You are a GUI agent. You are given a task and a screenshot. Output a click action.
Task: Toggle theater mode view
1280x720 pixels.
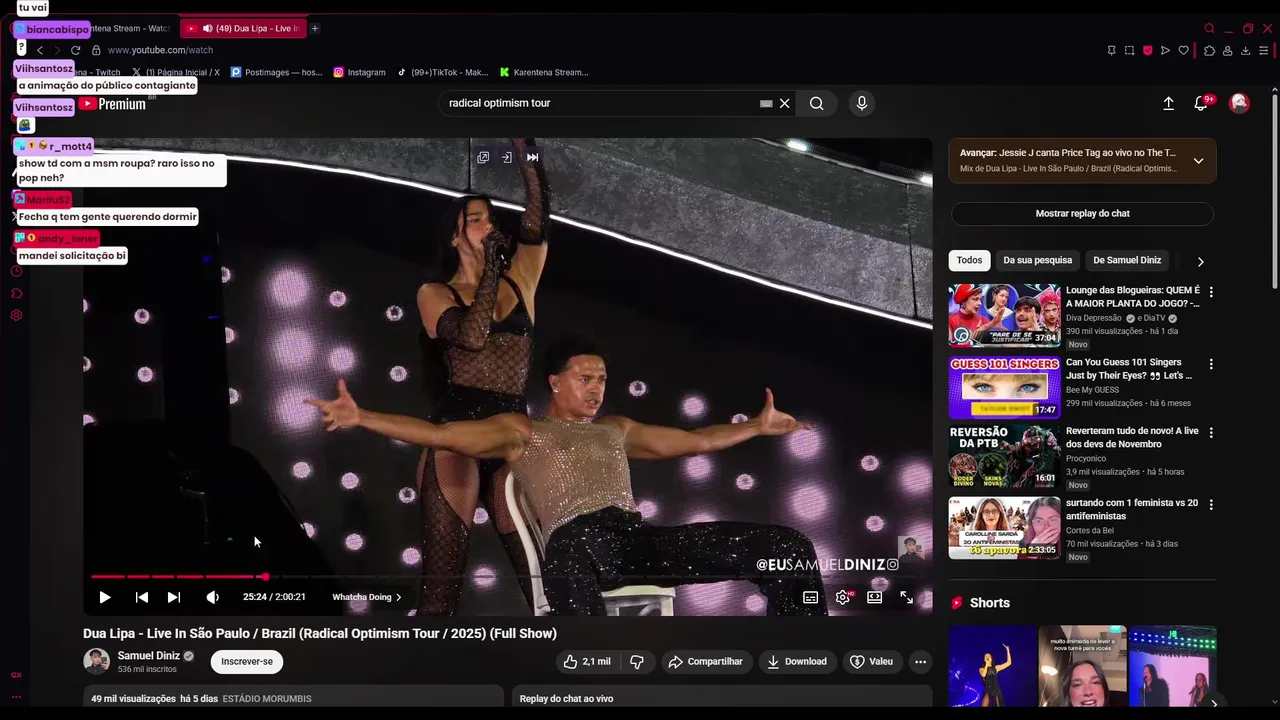(x=875, y=597)
